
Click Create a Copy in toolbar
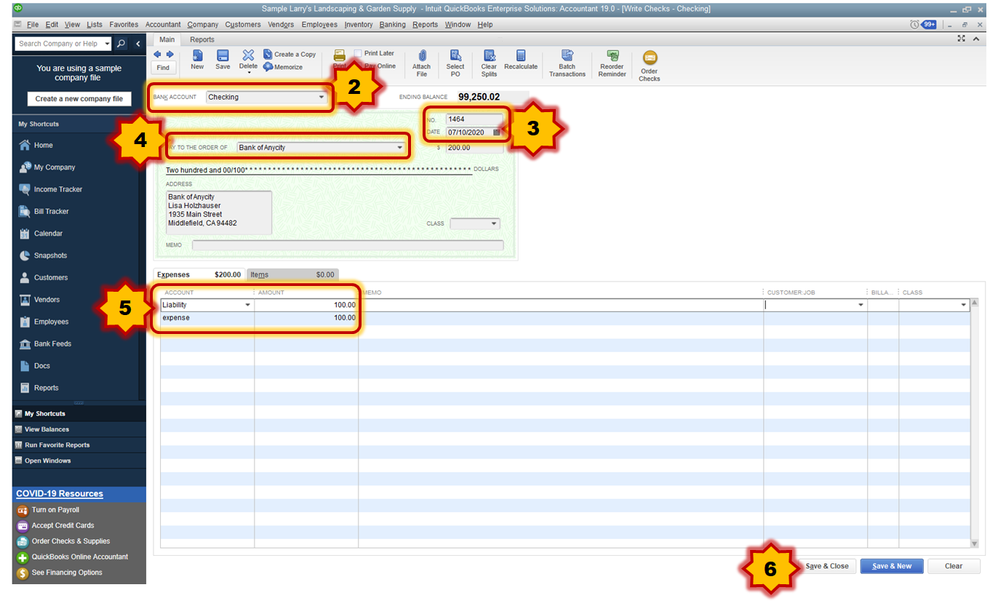click(x=290, y=54)
